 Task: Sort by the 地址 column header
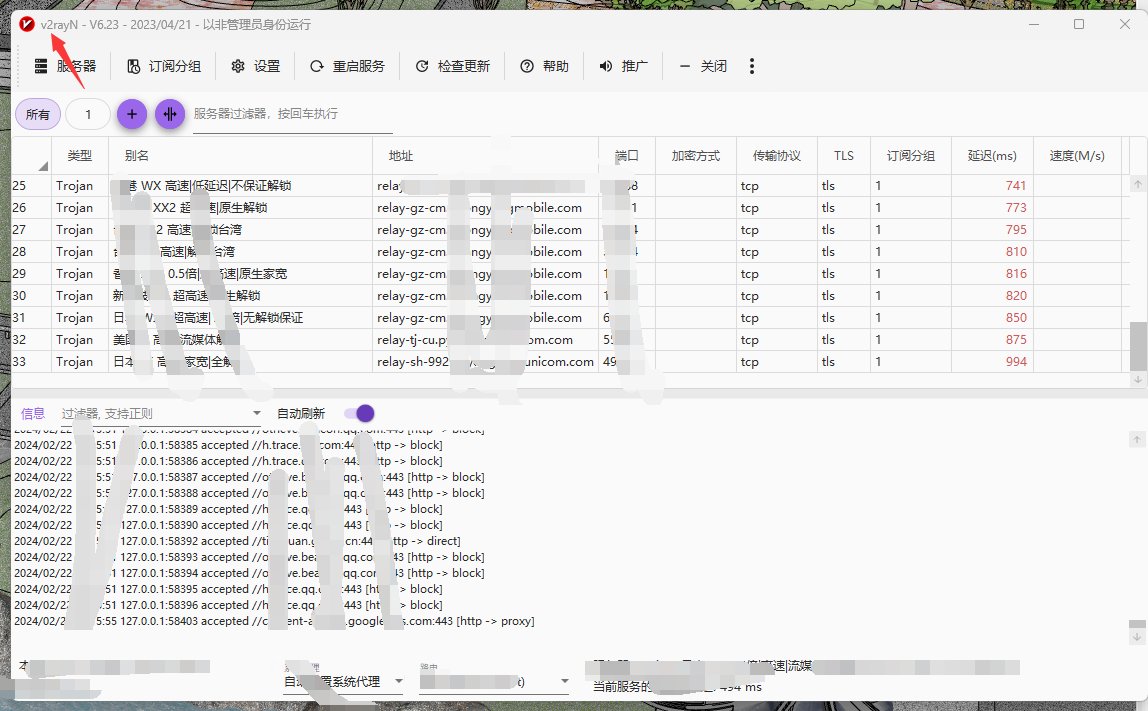(x=485, y=156)
